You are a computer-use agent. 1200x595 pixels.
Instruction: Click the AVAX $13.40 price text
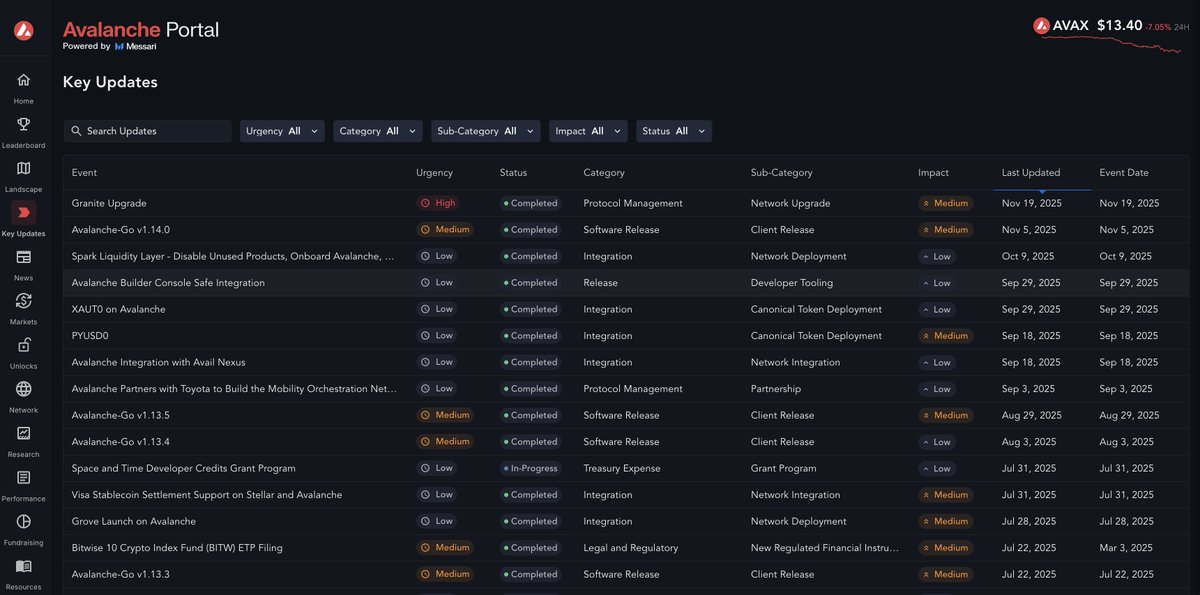[1097, 26]
